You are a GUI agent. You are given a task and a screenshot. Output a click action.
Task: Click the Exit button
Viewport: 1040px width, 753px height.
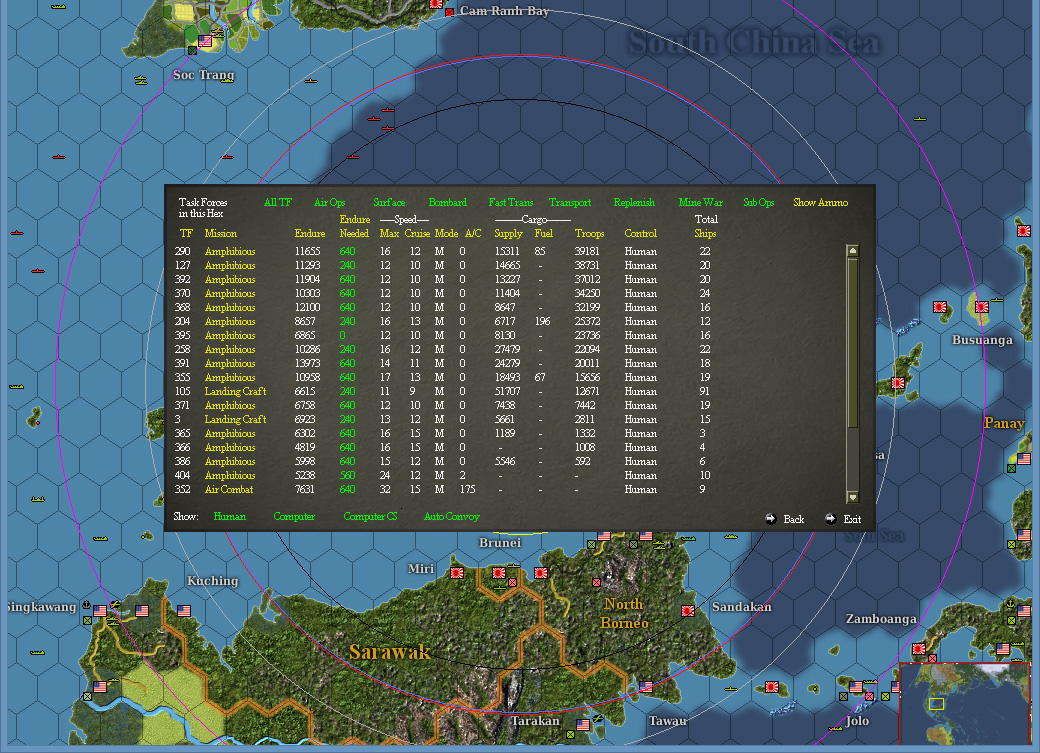(x=844, y=519)
